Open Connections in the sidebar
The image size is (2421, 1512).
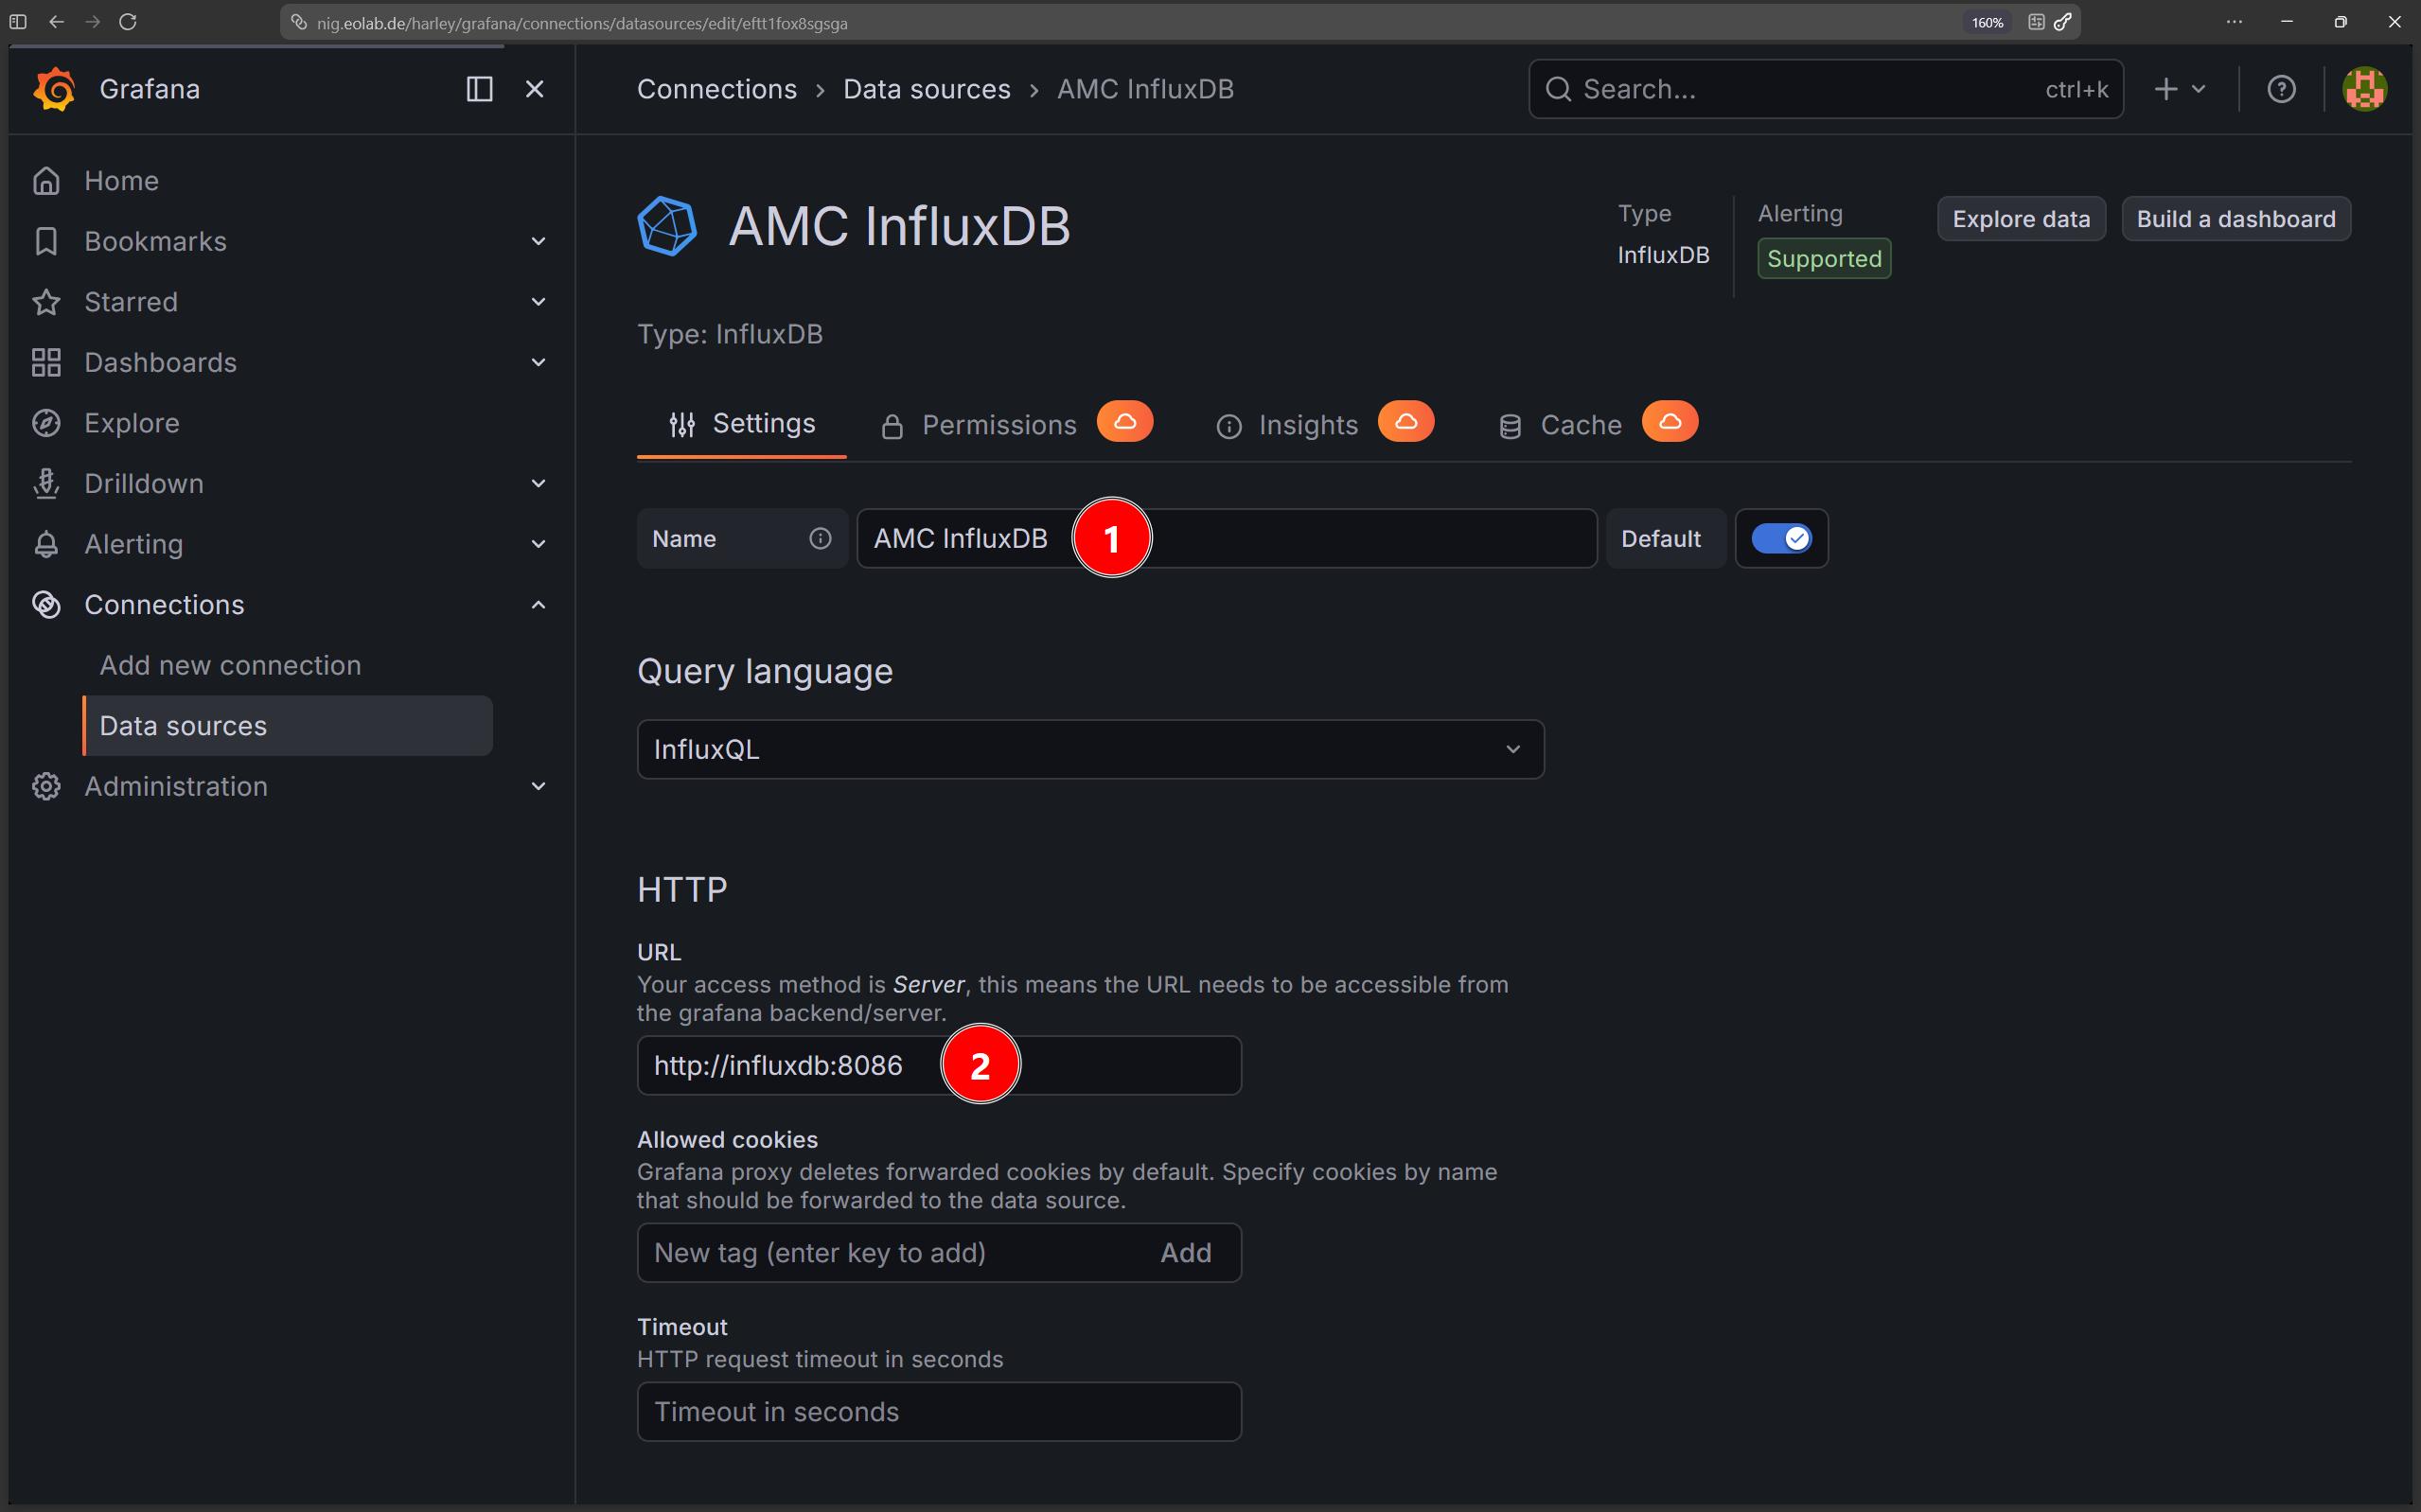pos(164,605)
